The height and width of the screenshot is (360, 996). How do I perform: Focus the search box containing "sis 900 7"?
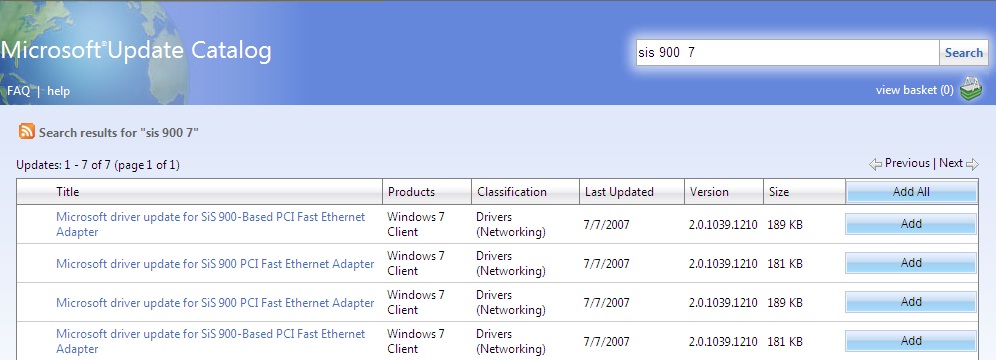[788, 53]
